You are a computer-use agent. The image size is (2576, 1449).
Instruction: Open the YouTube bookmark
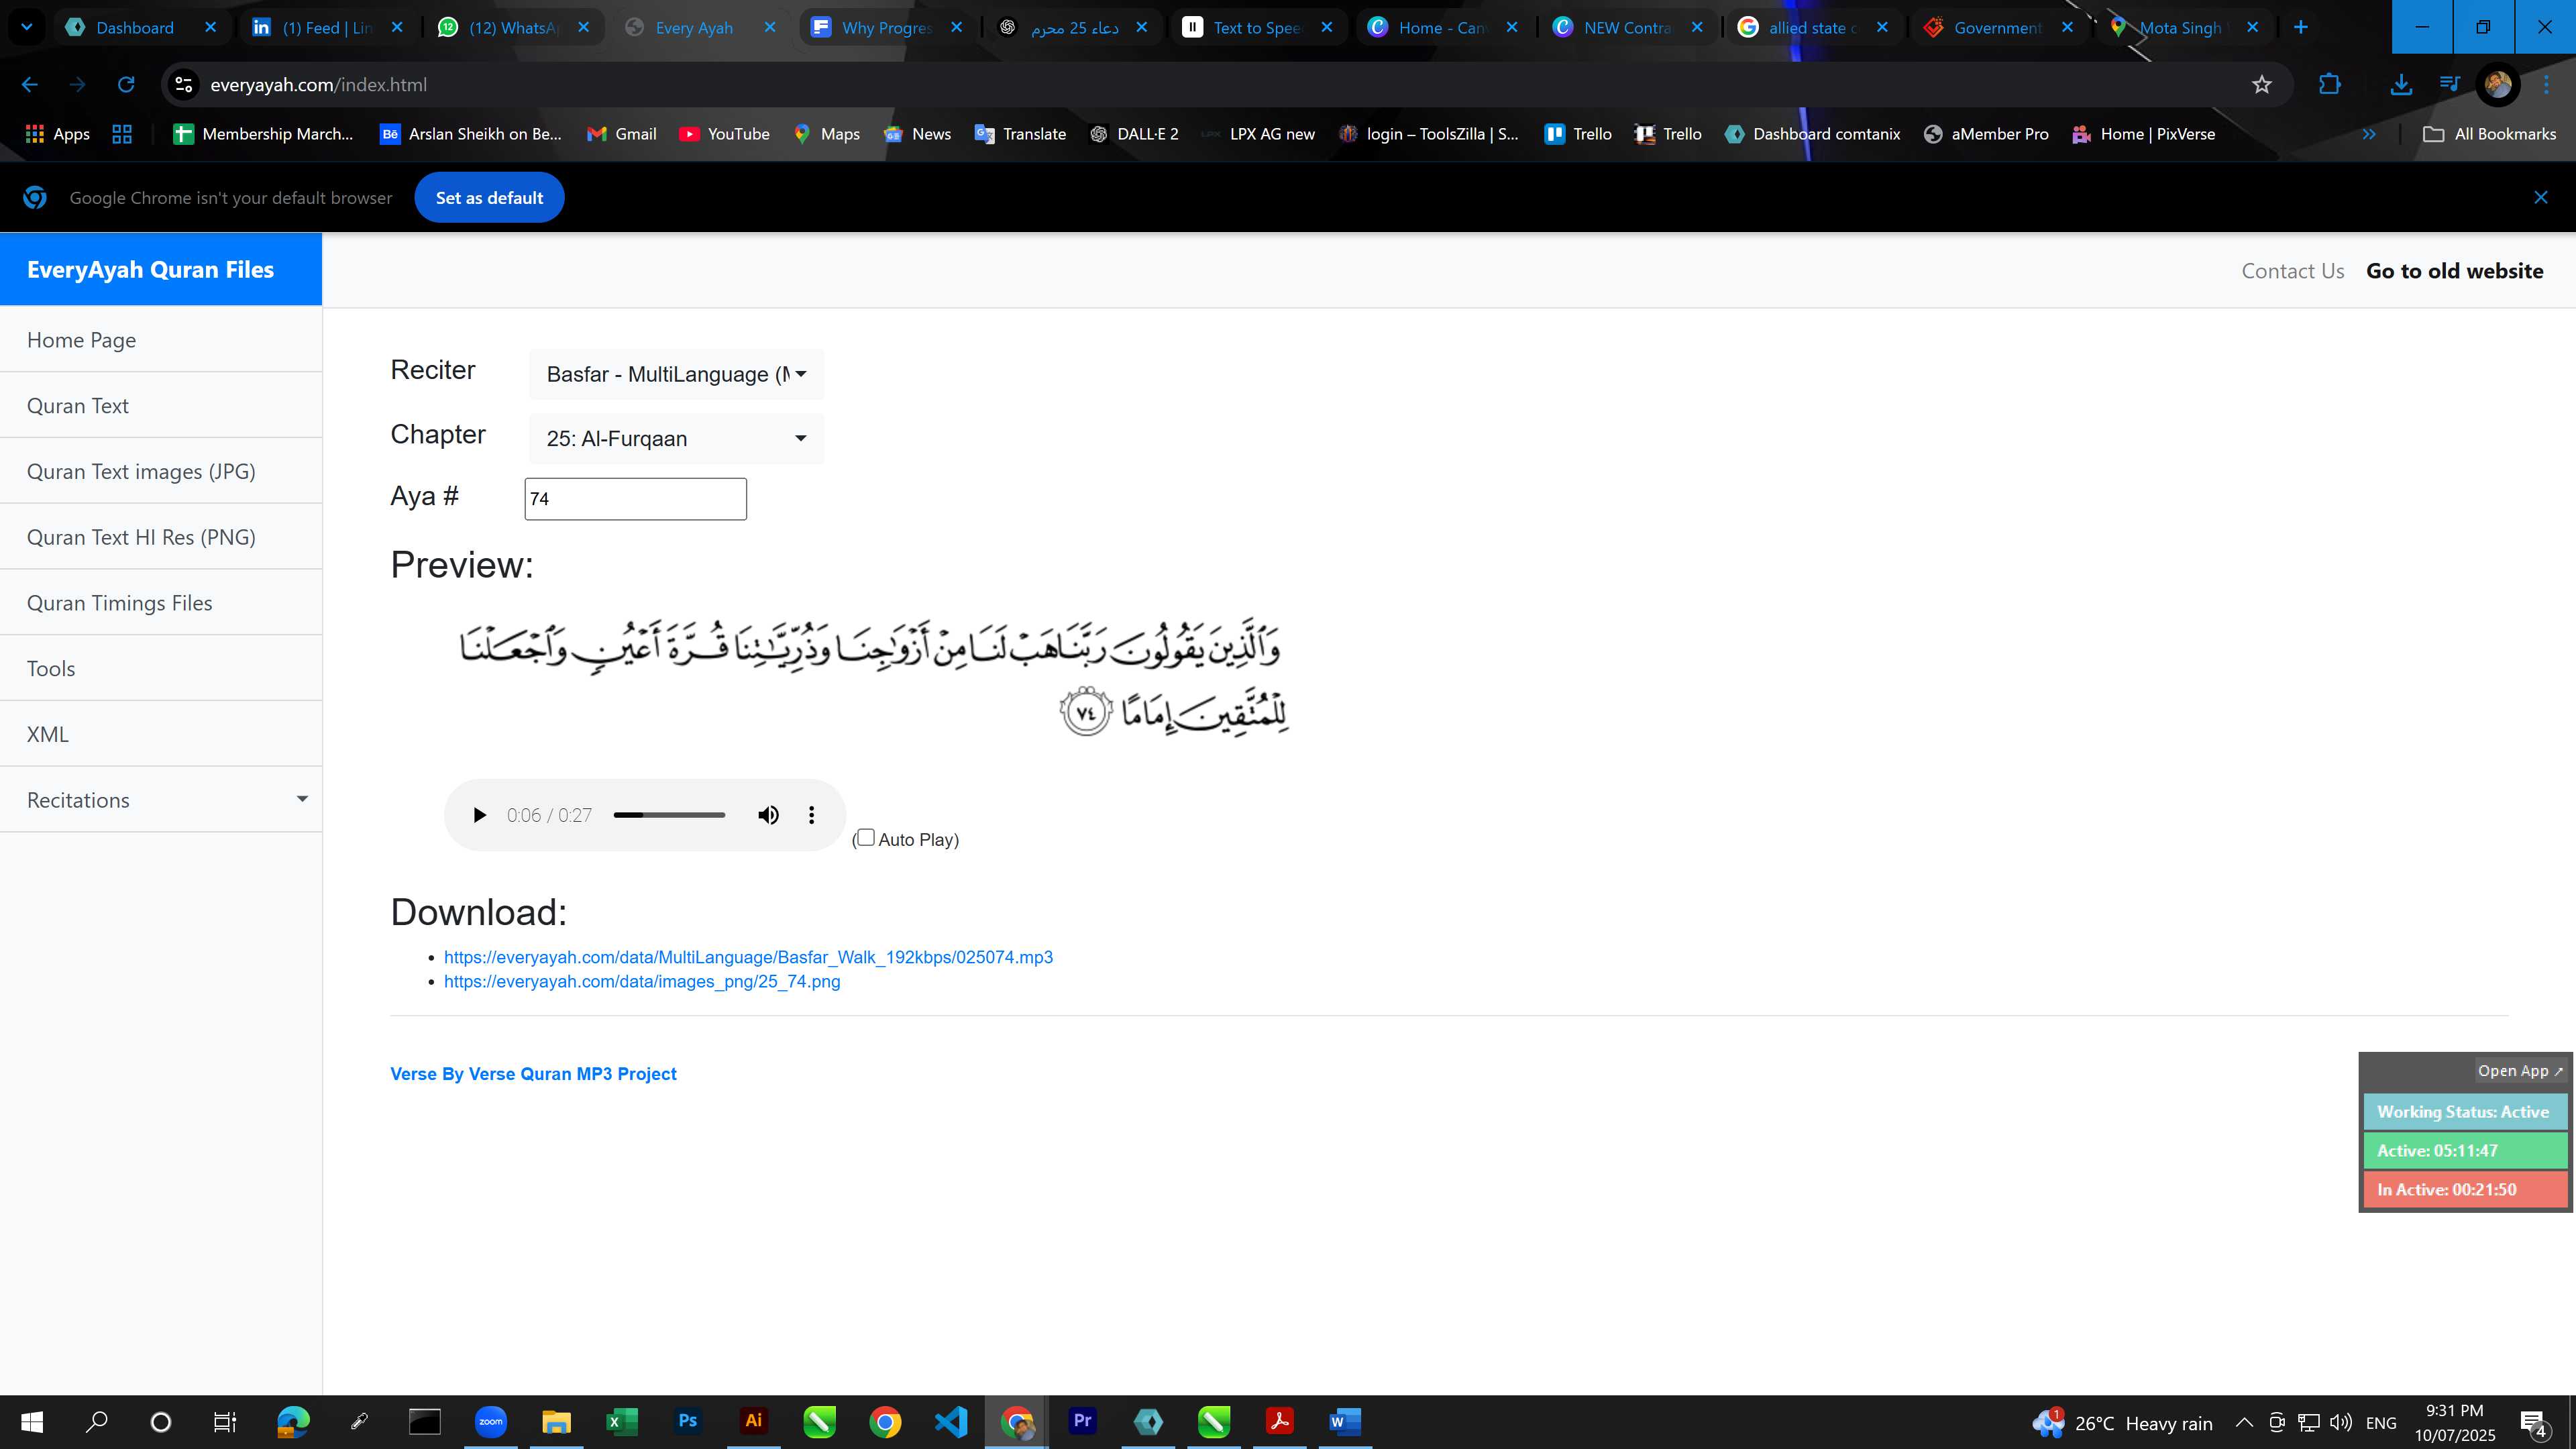[x=724, y=134]
